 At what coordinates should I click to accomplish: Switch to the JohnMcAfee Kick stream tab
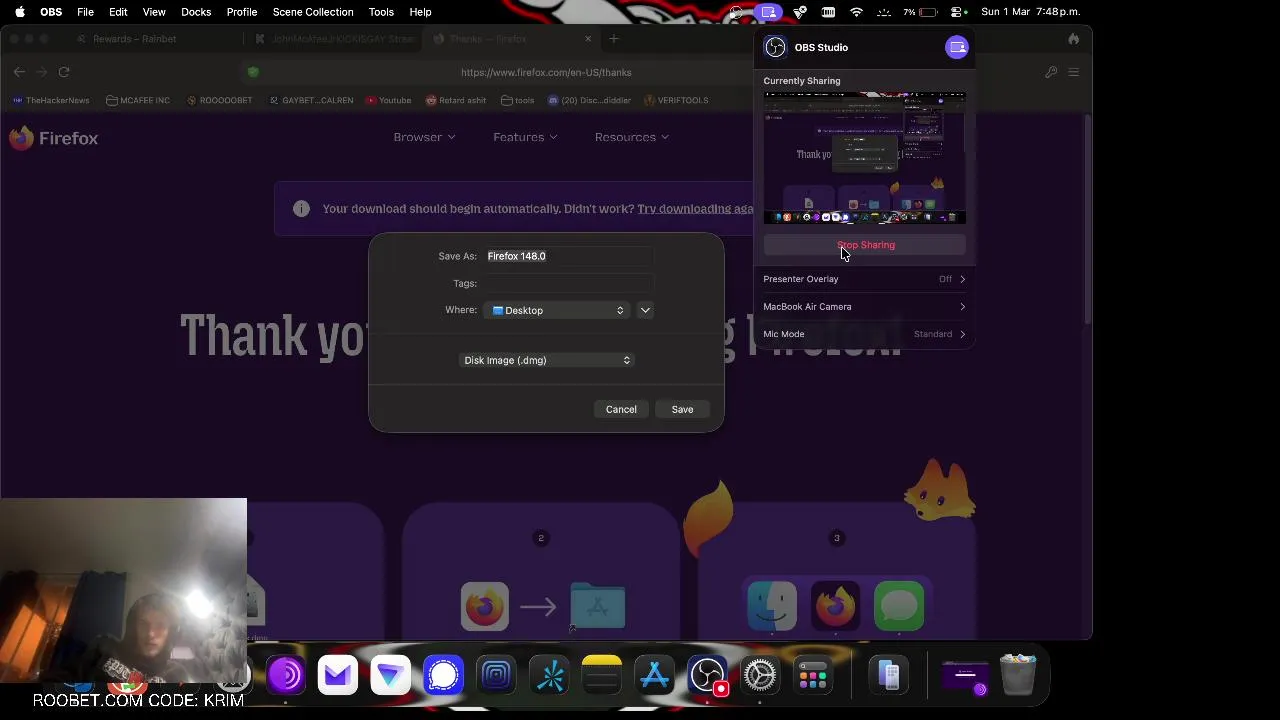pyautogui.click(x=336, y=39)
